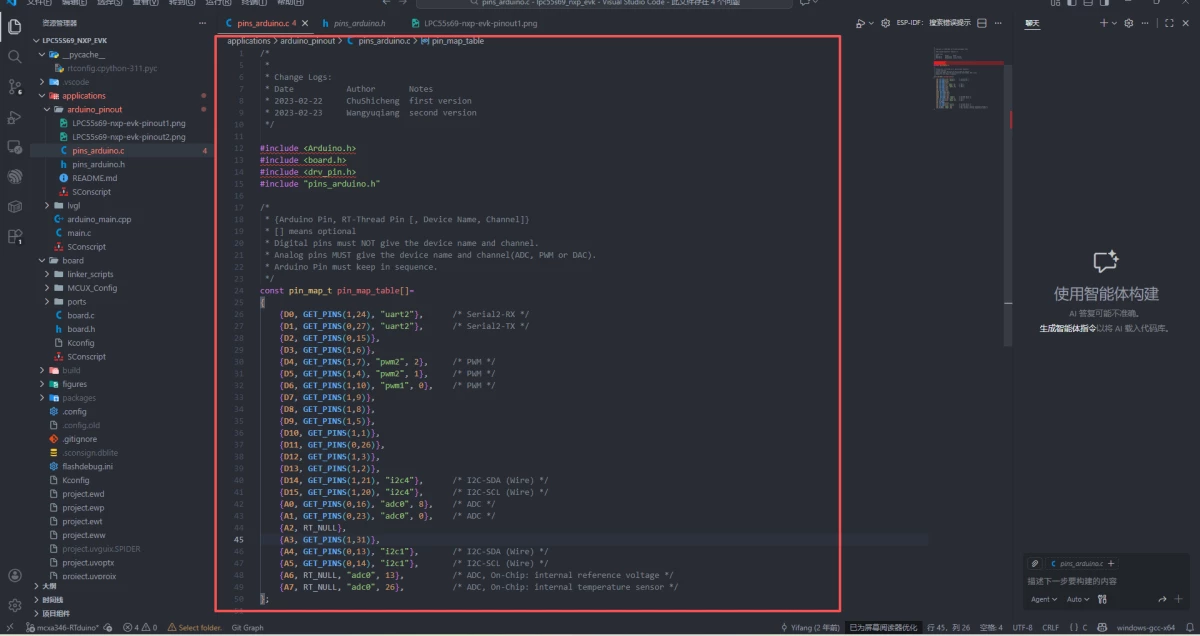Switch to the pins_arduino.h tab

coord(358,23)
